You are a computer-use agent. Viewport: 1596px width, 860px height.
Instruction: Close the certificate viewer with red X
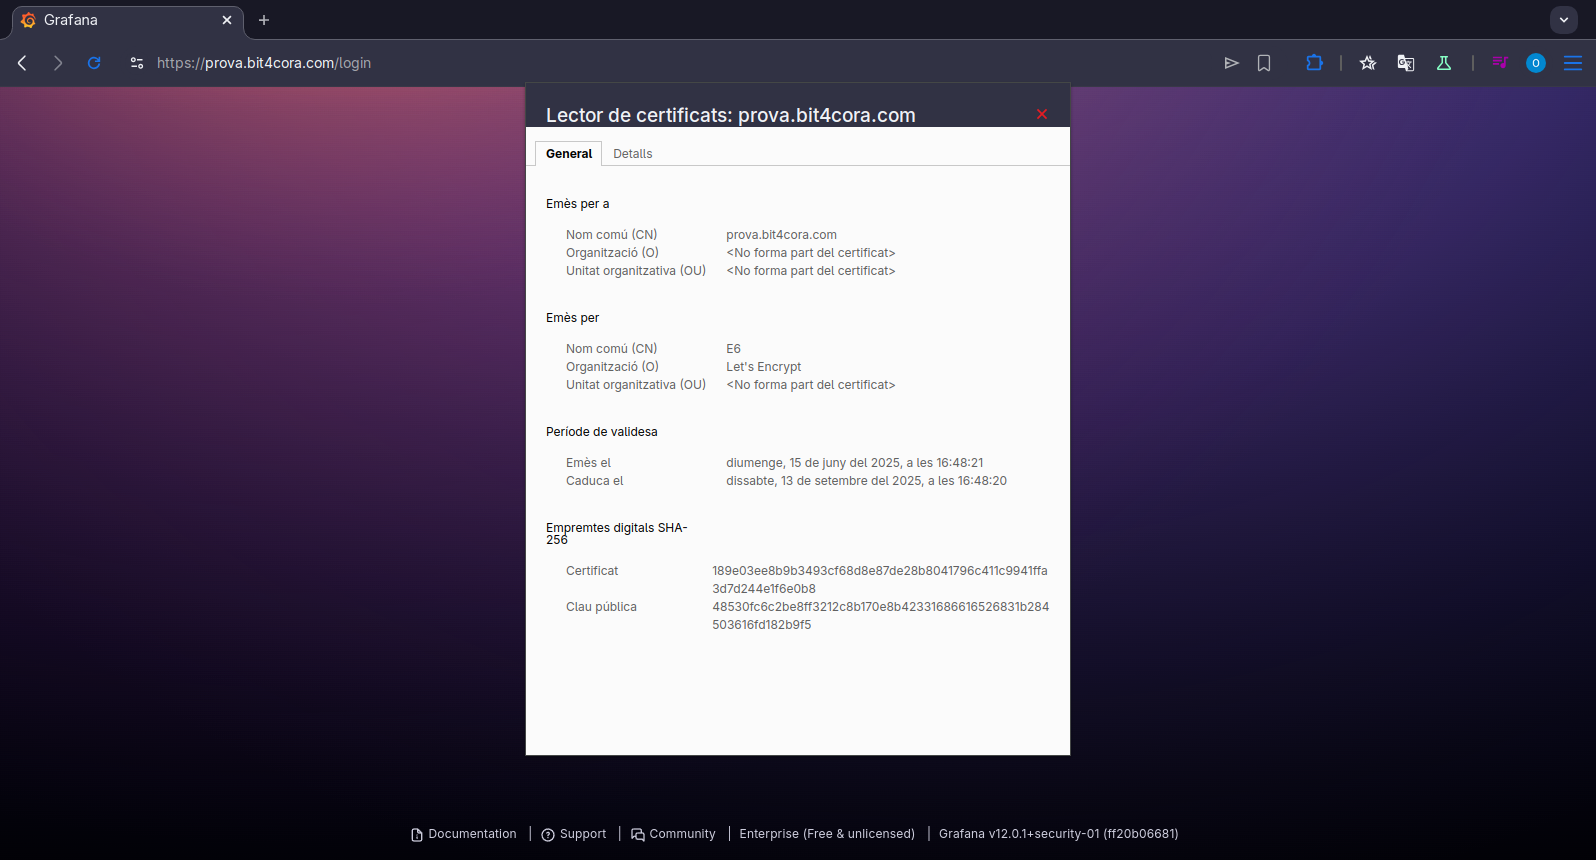tap(1042, 114)
